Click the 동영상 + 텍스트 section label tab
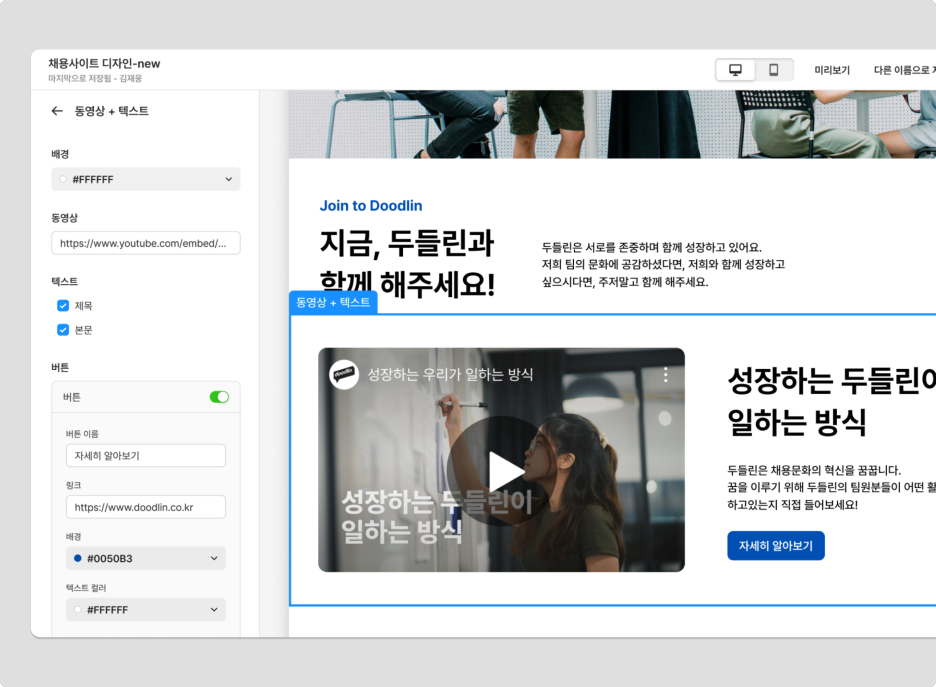This screenshot has height=687, width=936. 333,302
